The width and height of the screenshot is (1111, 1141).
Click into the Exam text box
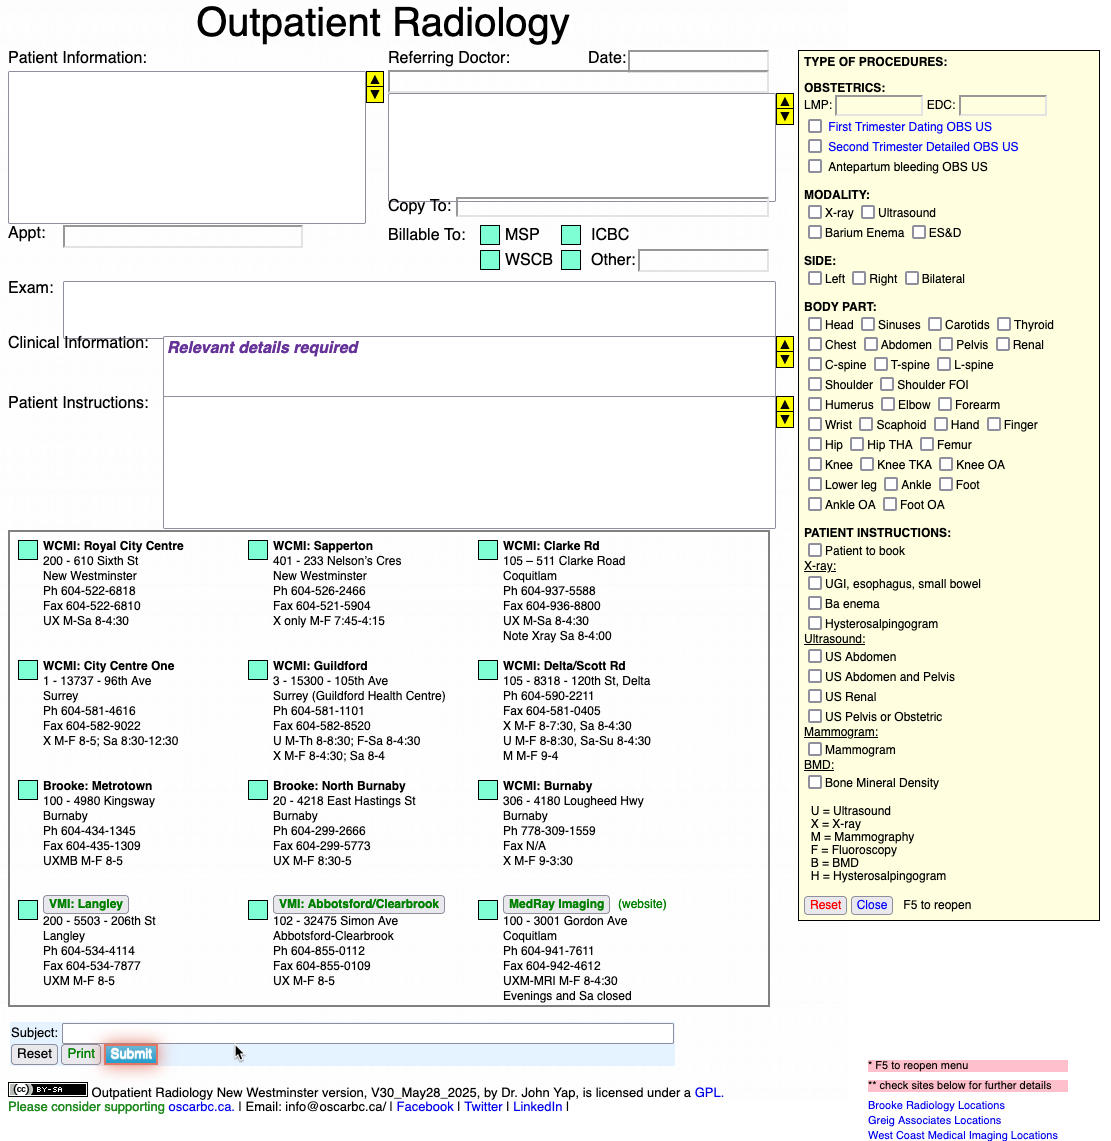click(419, 309)
